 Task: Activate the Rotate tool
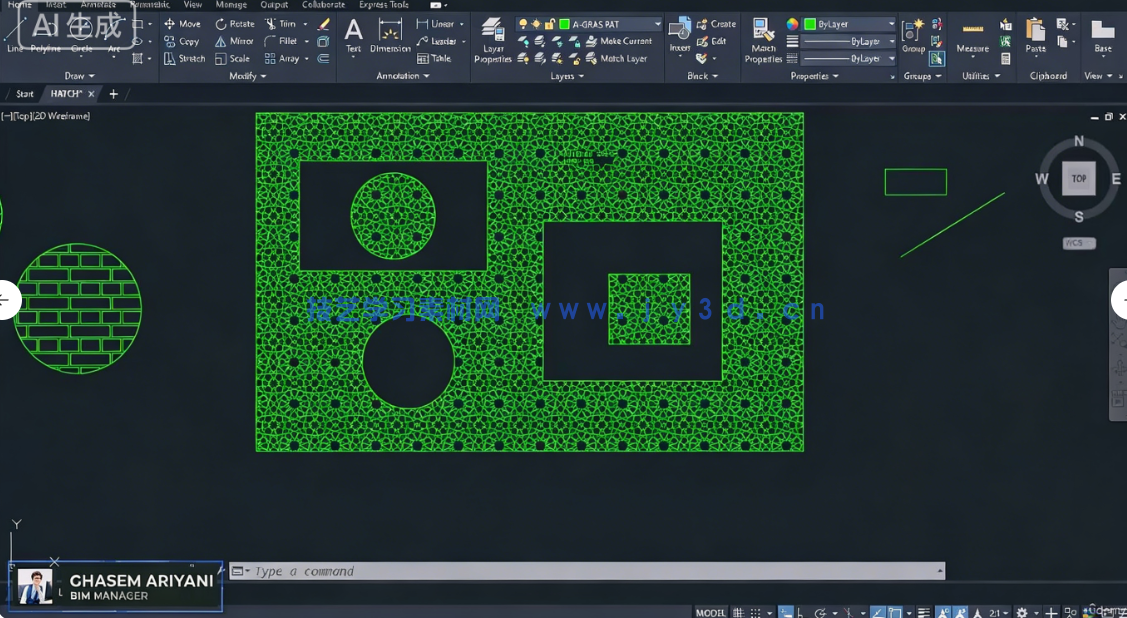[x=235, y=23]
